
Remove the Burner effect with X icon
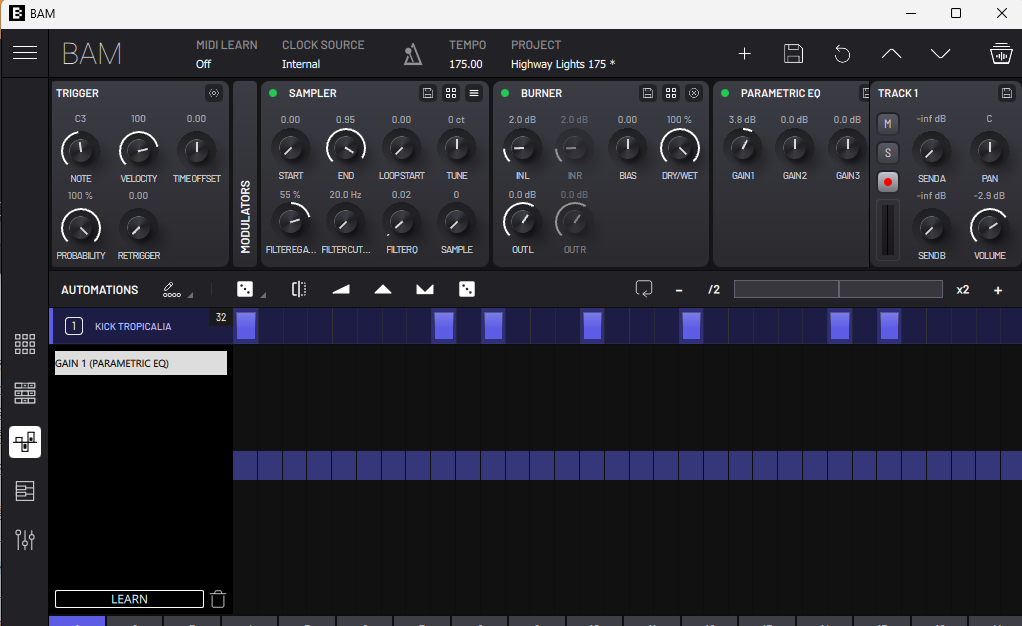tap(694, 93)
